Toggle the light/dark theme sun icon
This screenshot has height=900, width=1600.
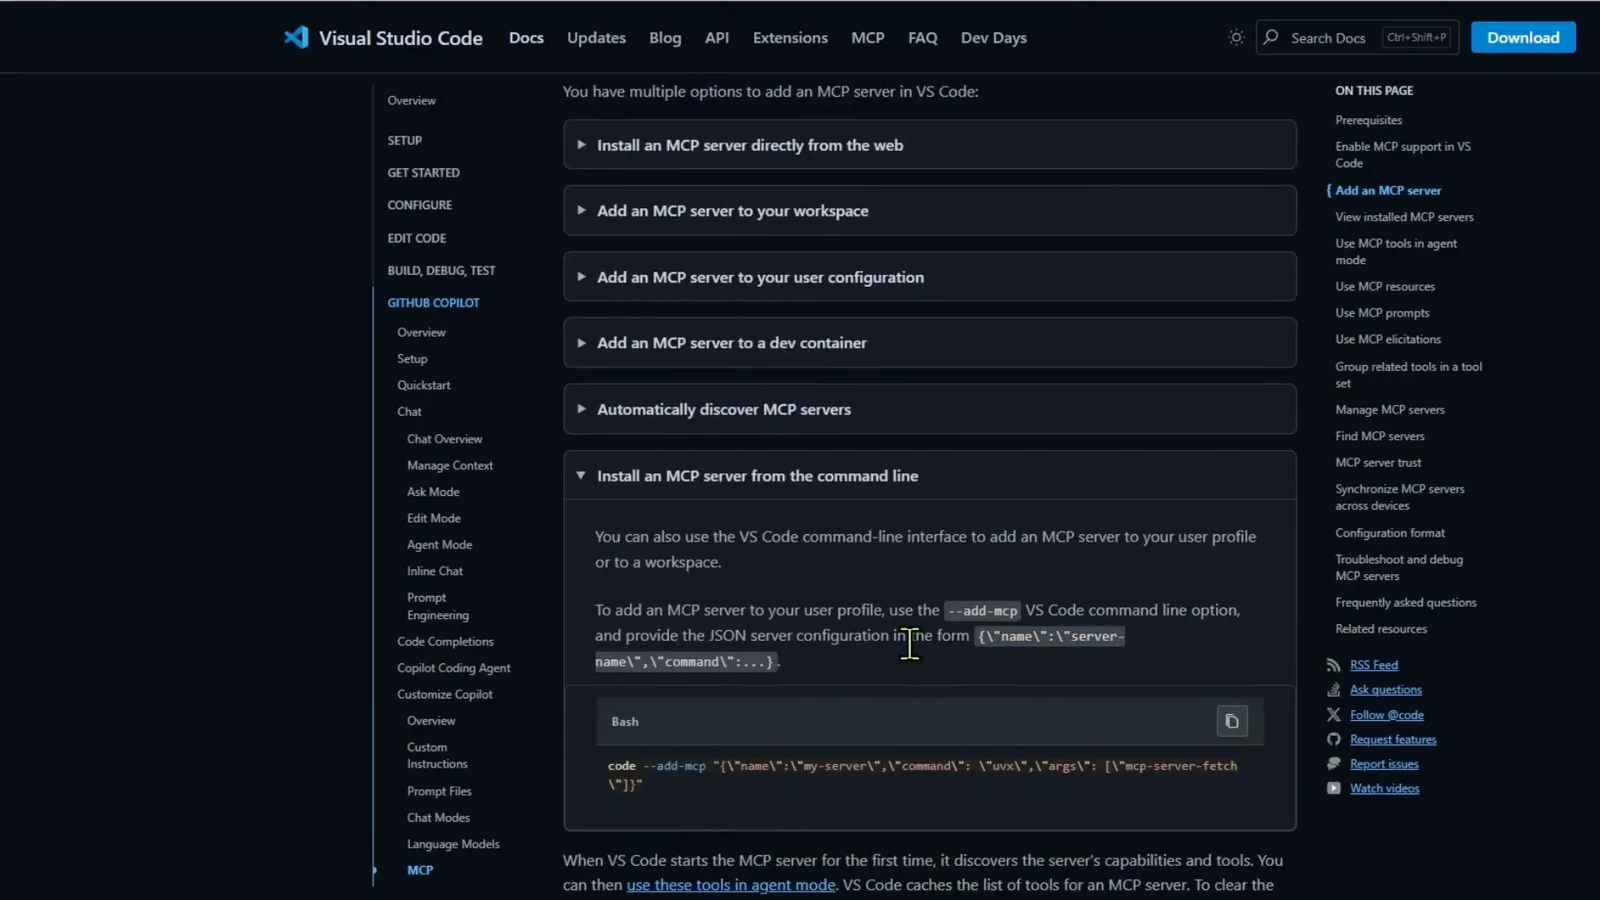click(x=1236, y=38)
